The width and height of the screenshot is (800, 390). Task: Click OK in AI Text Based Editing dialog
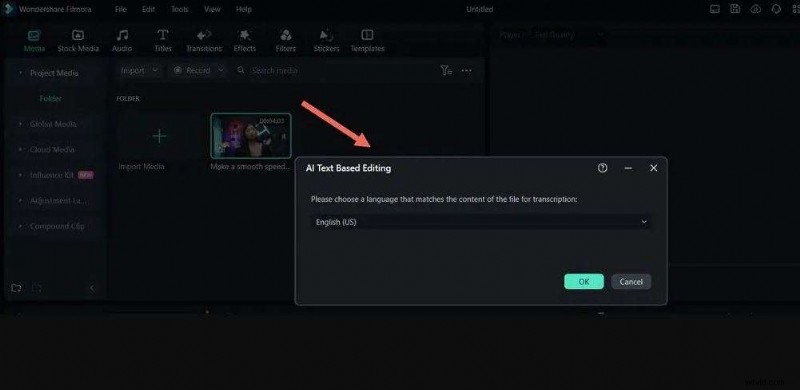pyautogui.click(x=584, y=282)
